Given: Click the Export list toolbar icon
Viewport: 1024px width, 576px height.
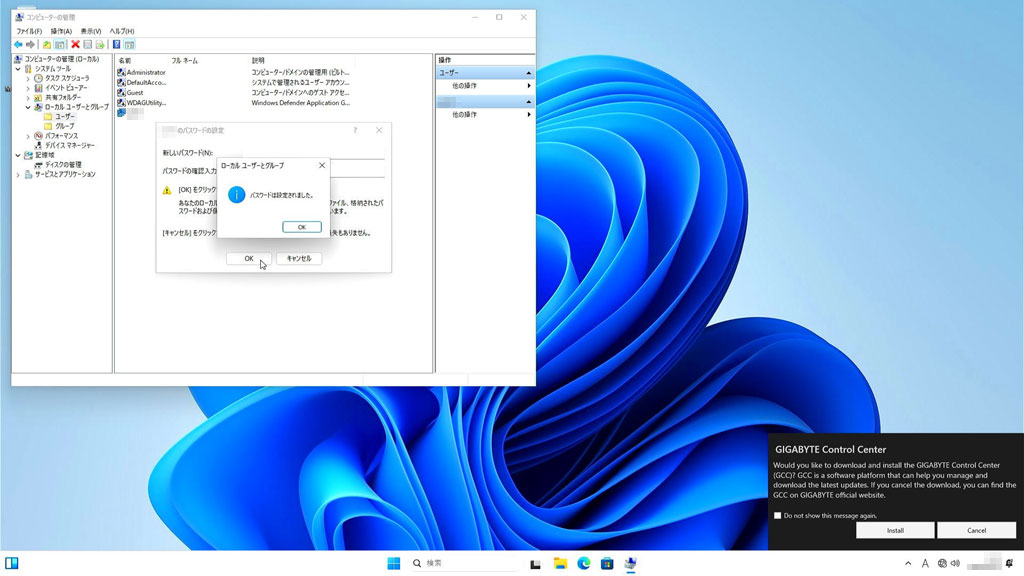Looking at the screenshot, I should 100,45.
